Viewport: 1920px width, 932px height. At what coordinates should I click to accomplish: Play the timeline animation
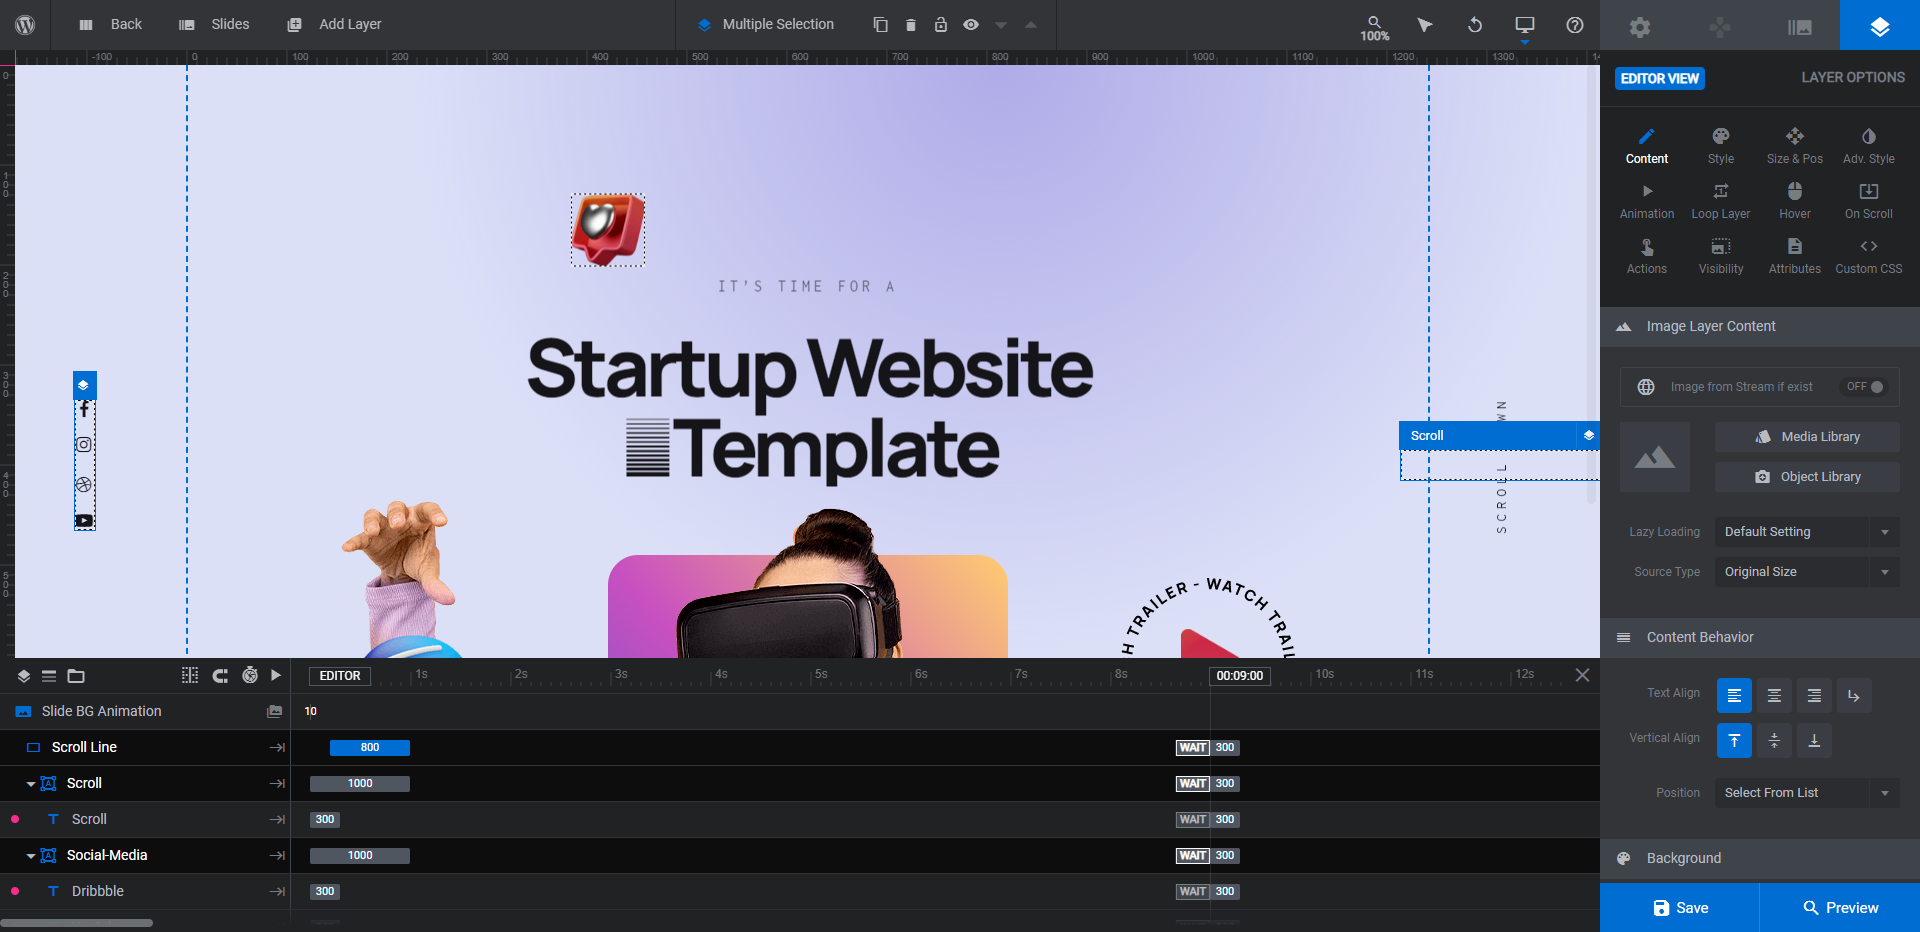(276, 675)
